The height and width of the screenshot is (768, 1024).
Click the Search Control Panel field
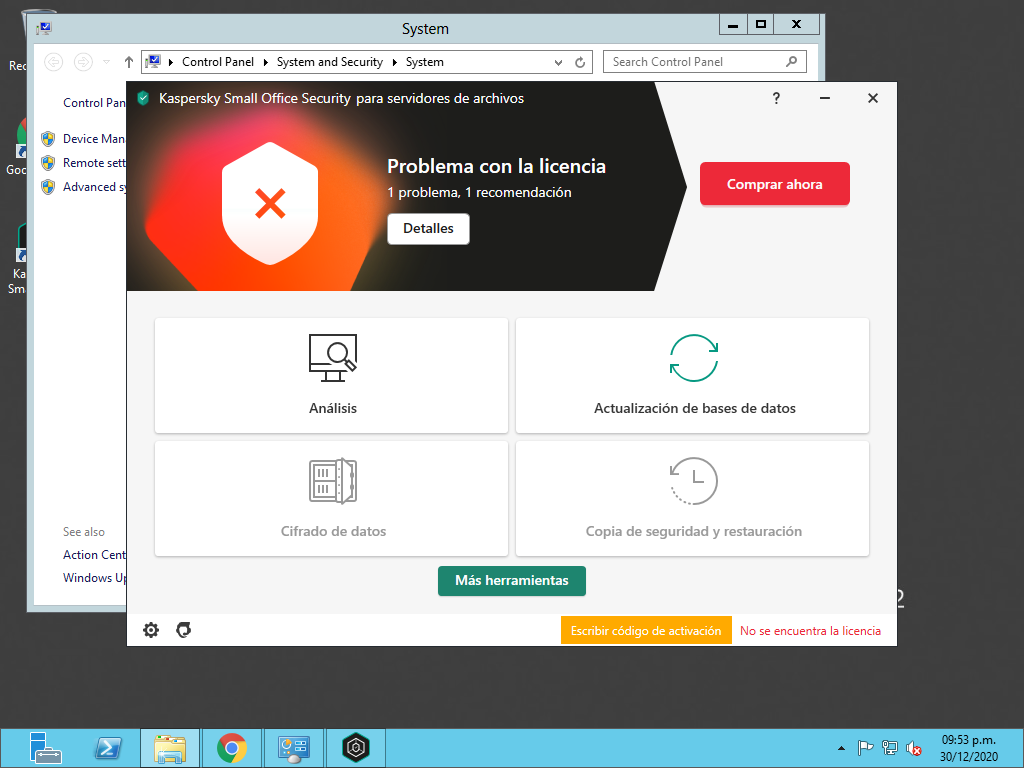705,62
